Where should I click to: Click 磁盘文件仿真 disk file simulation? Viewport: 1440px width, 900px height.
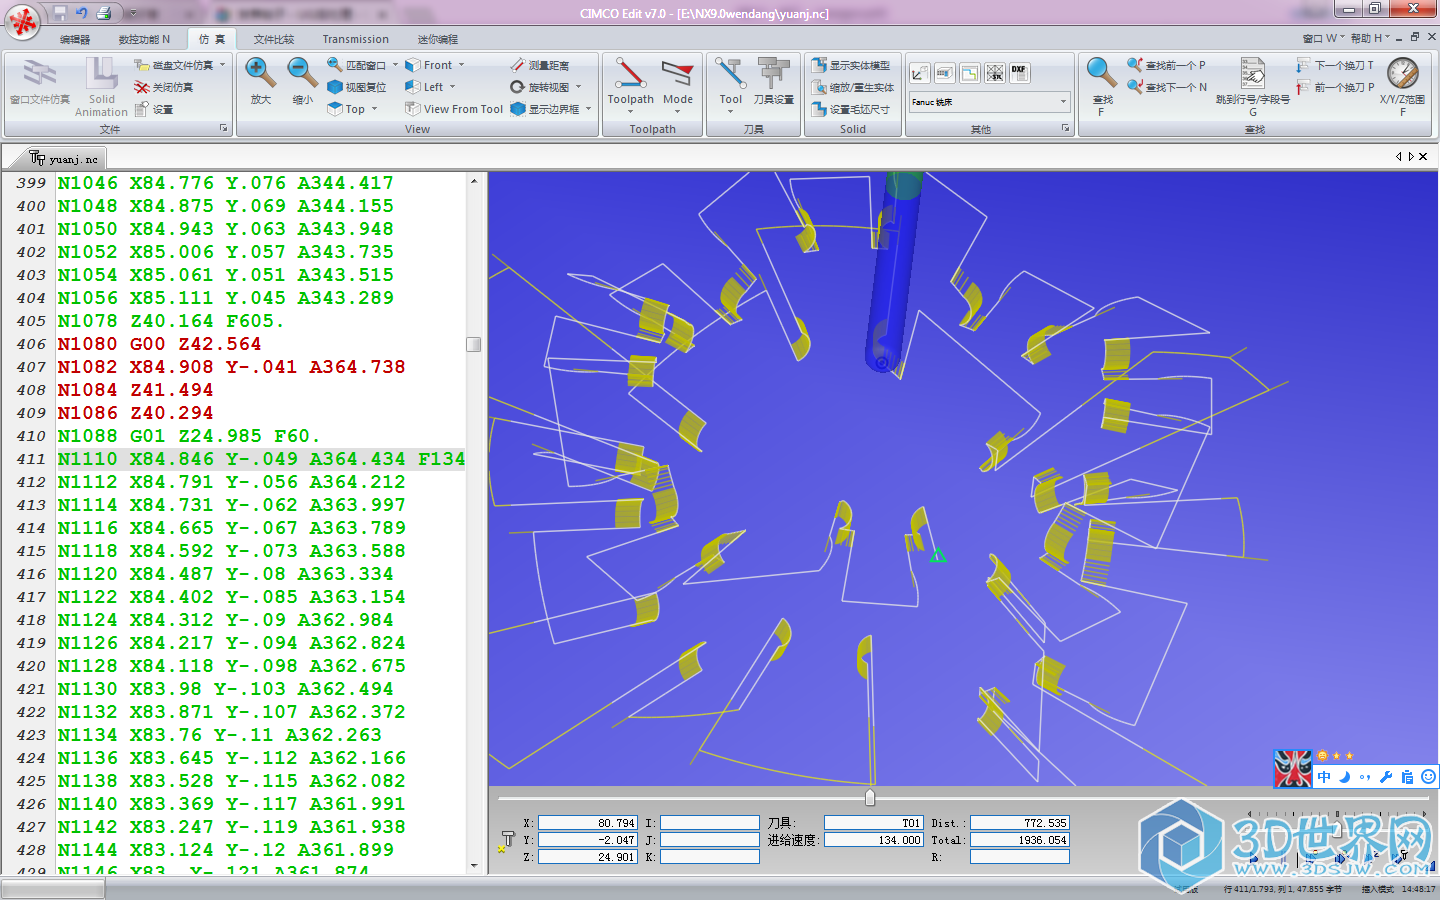(x=173, y=65)
